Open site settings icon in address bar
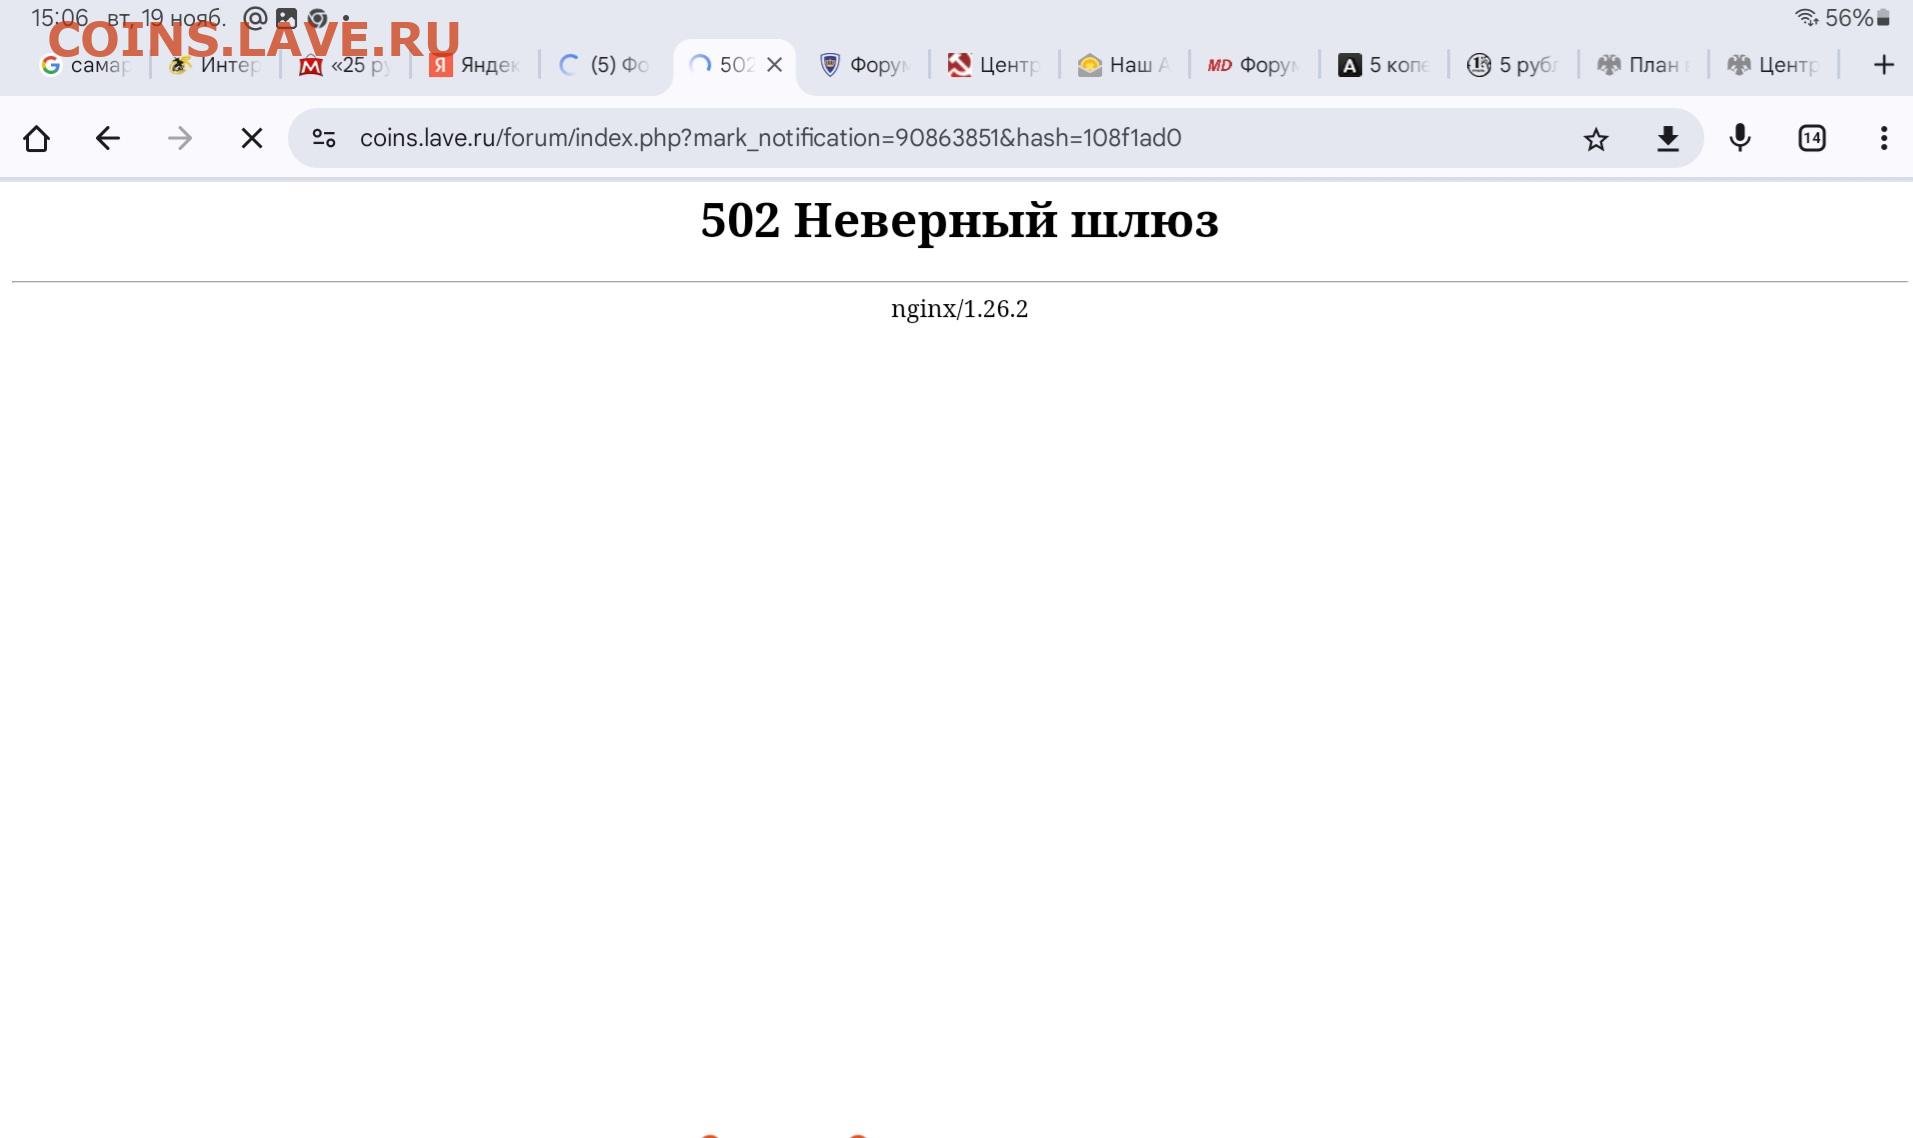The width and height of the screenshot is (1913, 1138). 323,138
